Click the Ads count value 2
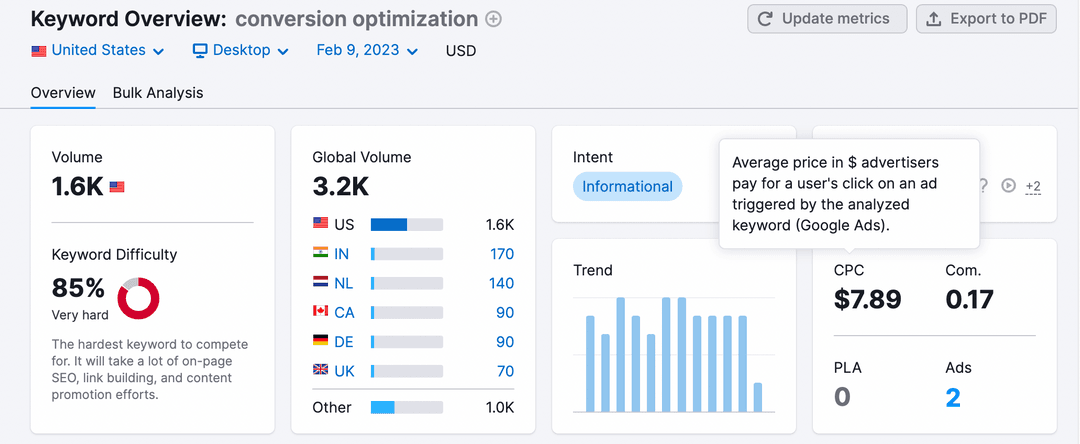 coord(953,397)
